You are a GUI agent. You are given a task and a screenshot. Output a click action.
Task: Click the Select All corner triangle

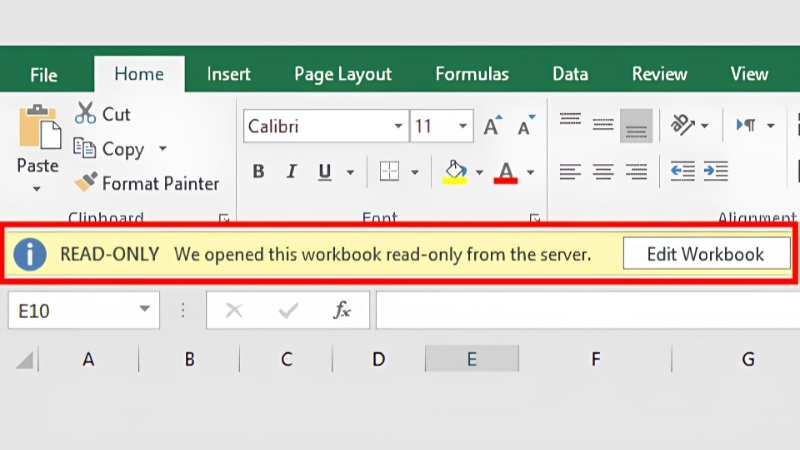(x=24, y=360)
